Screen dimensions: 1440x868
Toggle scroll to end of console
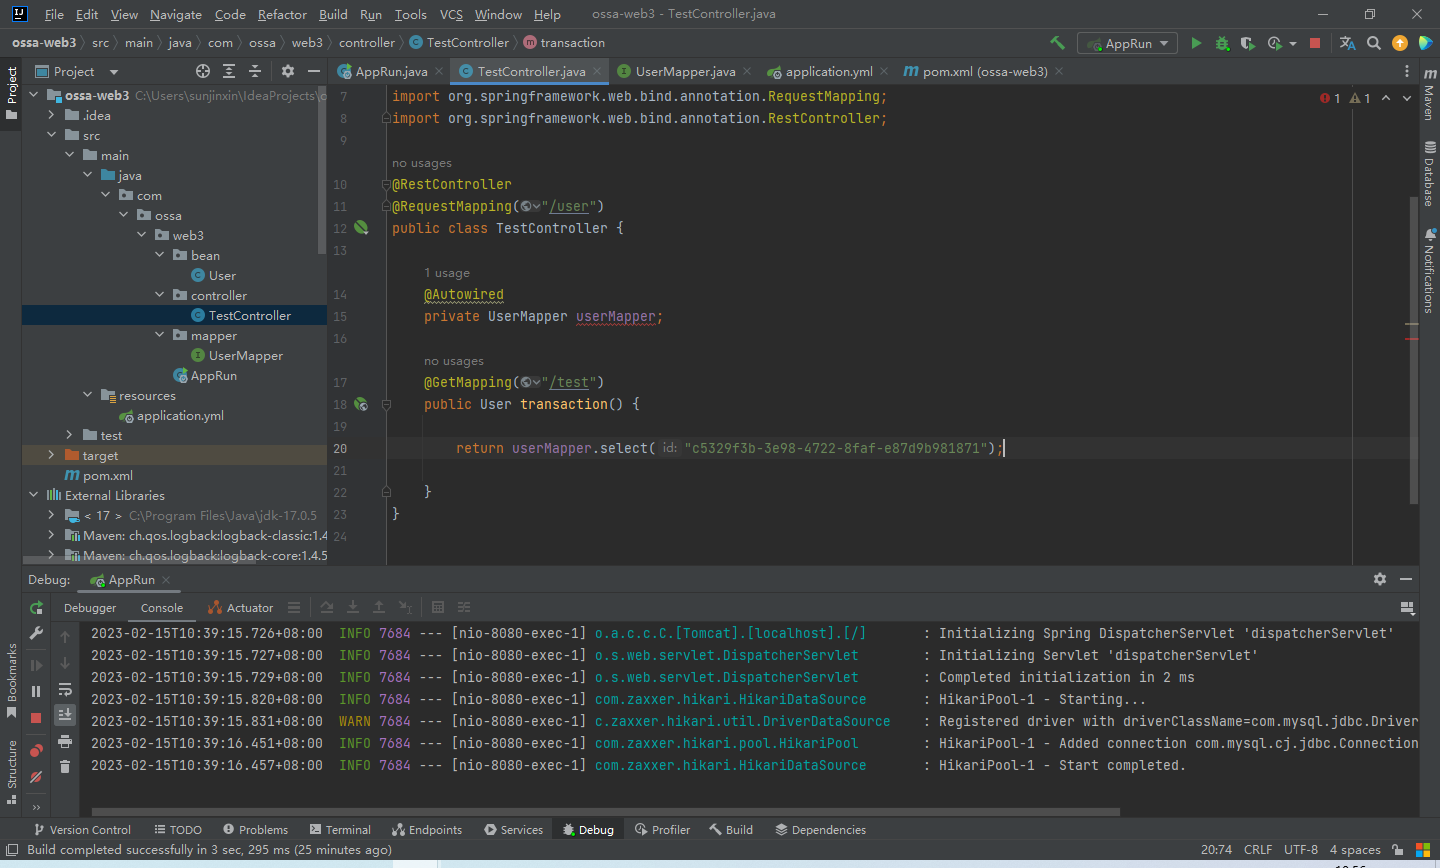[x=65, y=715]
